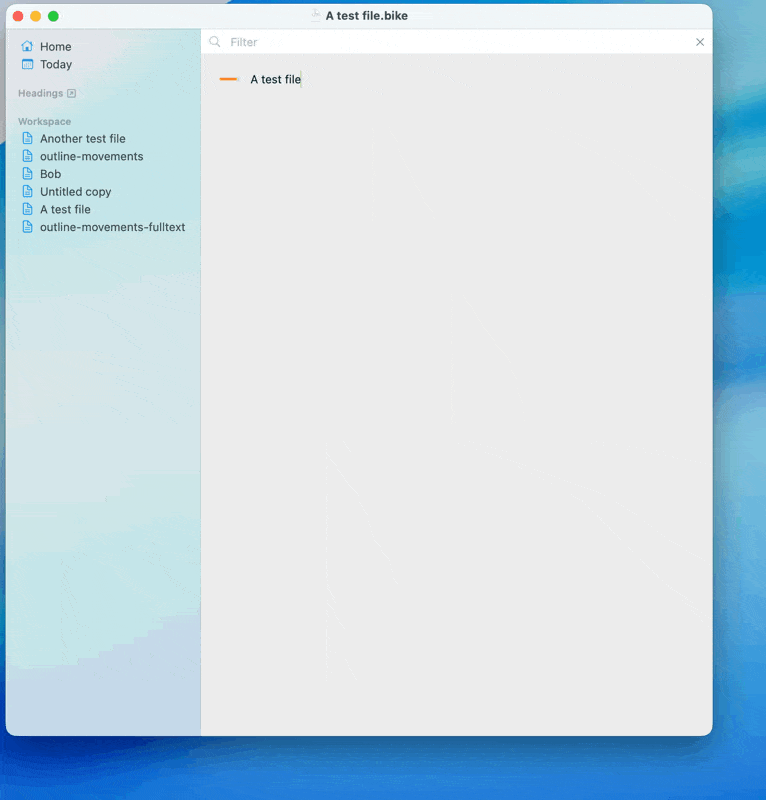Click the magnifying glass filter icon

(215, 42)
